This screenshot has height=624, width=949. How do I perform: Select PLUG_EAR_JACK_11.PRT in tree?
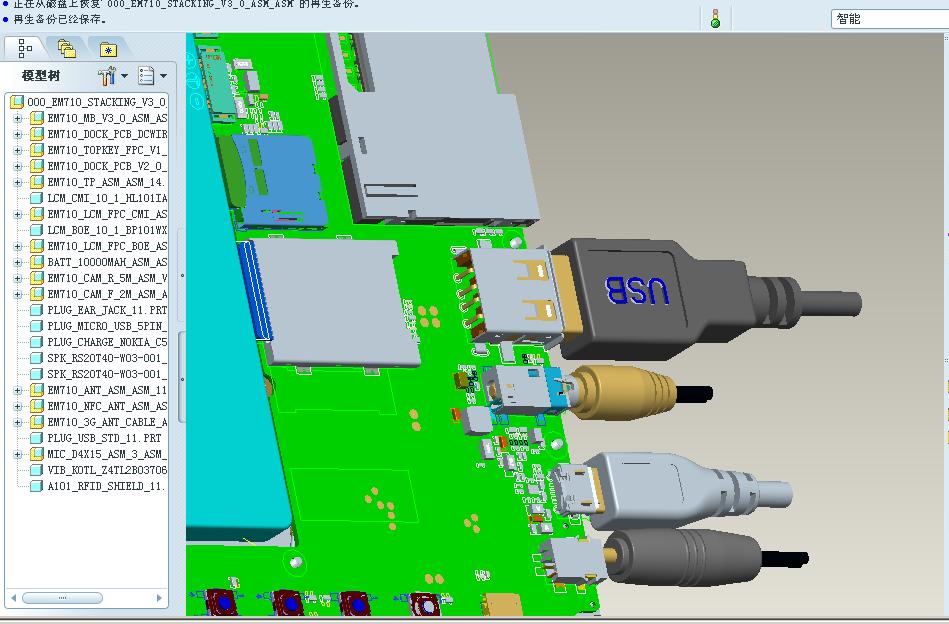(107, 310)
